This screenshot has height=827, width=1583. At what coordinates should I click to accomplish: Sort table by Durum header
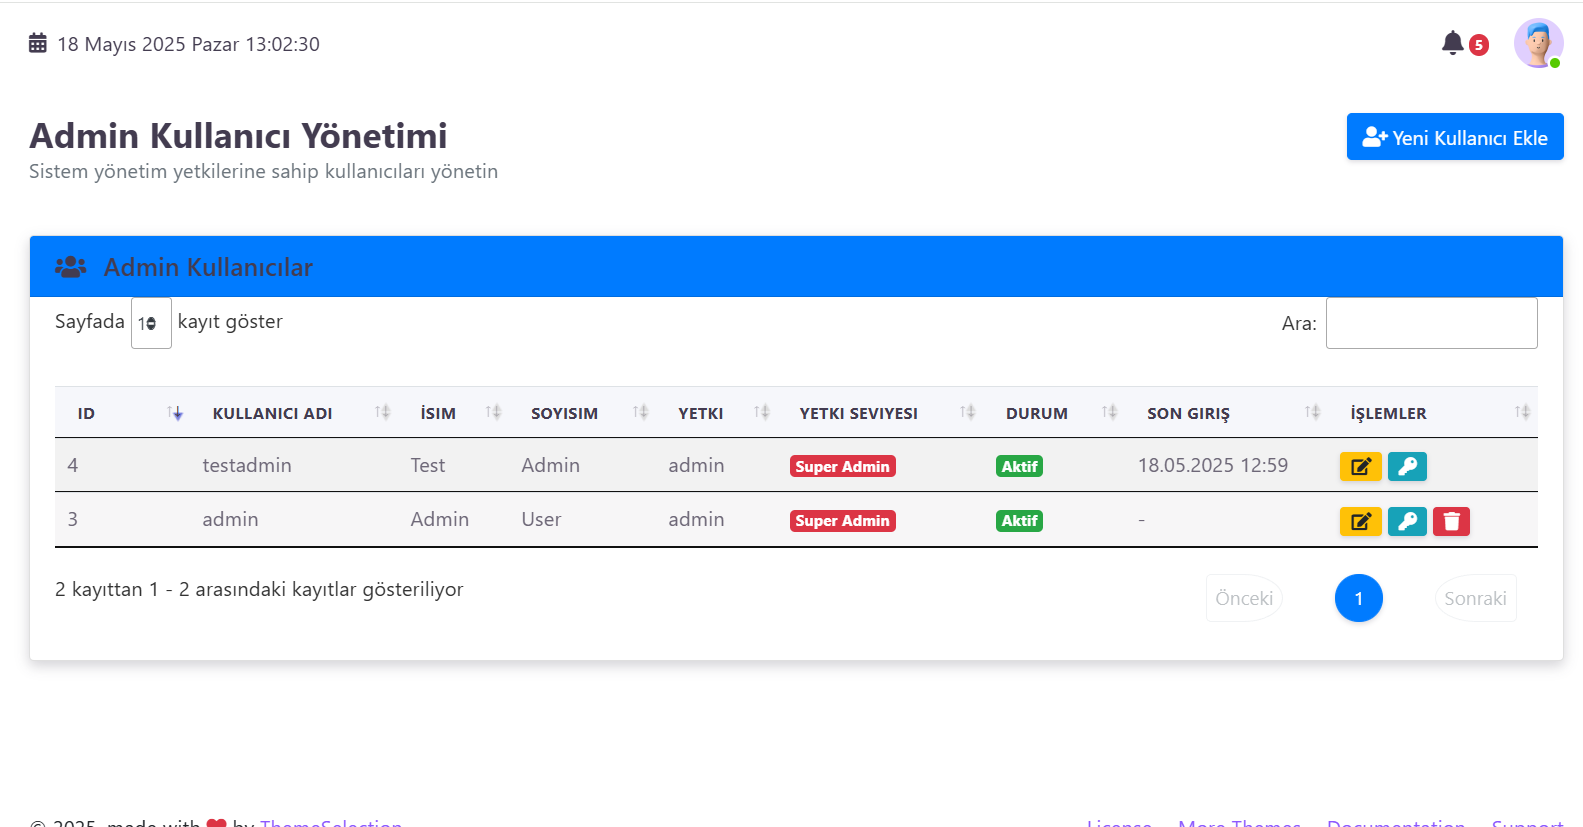1036,413
